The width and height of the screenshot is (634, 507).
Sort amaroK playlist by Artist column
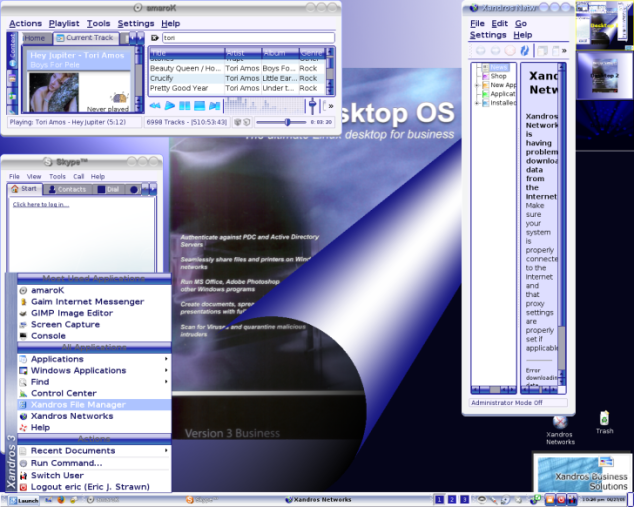243,53
